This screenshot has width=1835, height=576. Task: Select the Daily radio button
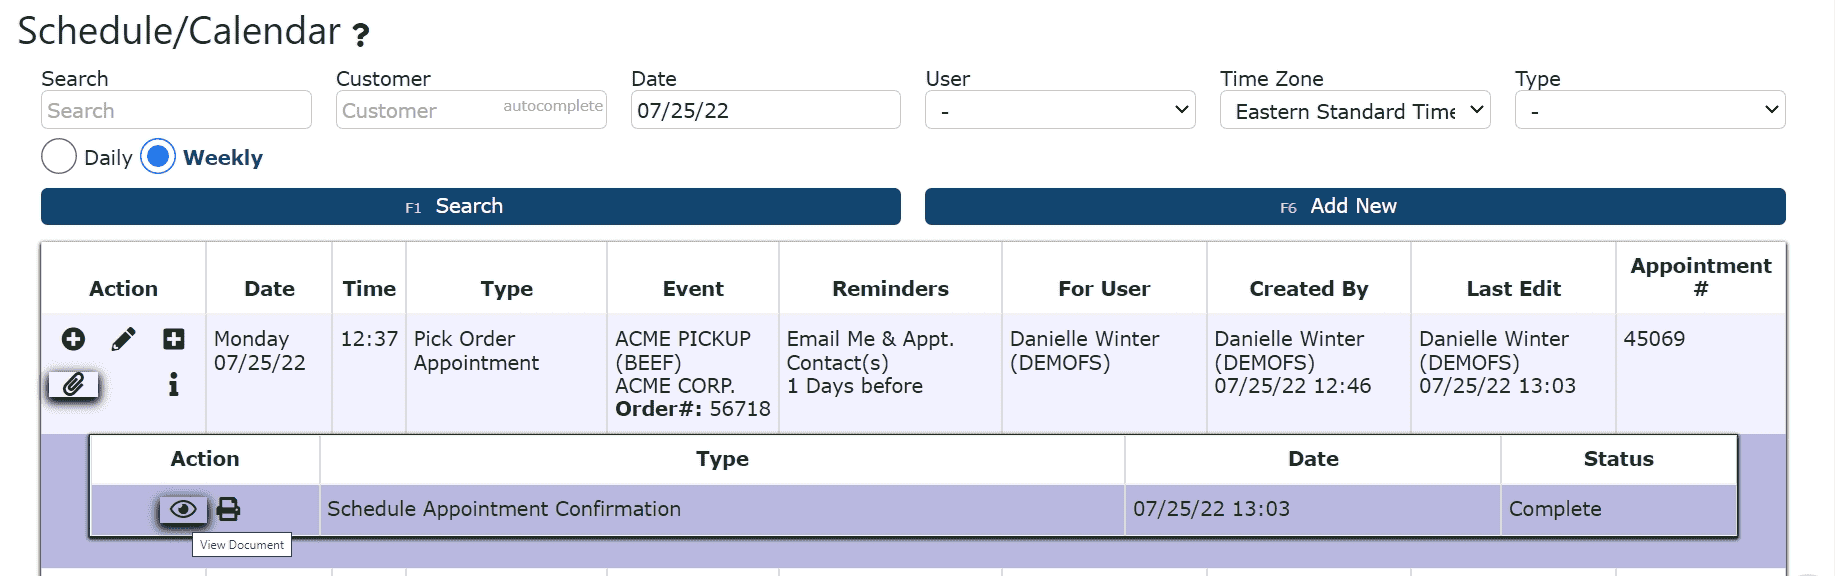[59, 156]
